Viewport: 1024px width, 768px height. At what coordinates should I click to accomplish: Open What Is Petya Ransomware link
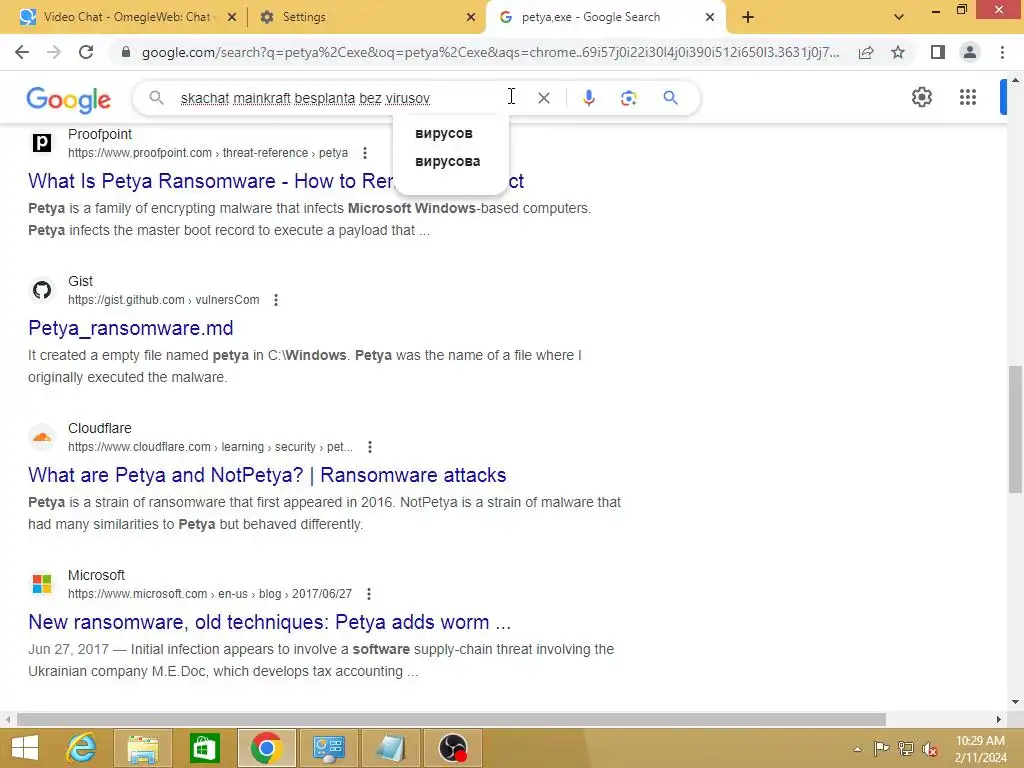pos(276,181)
